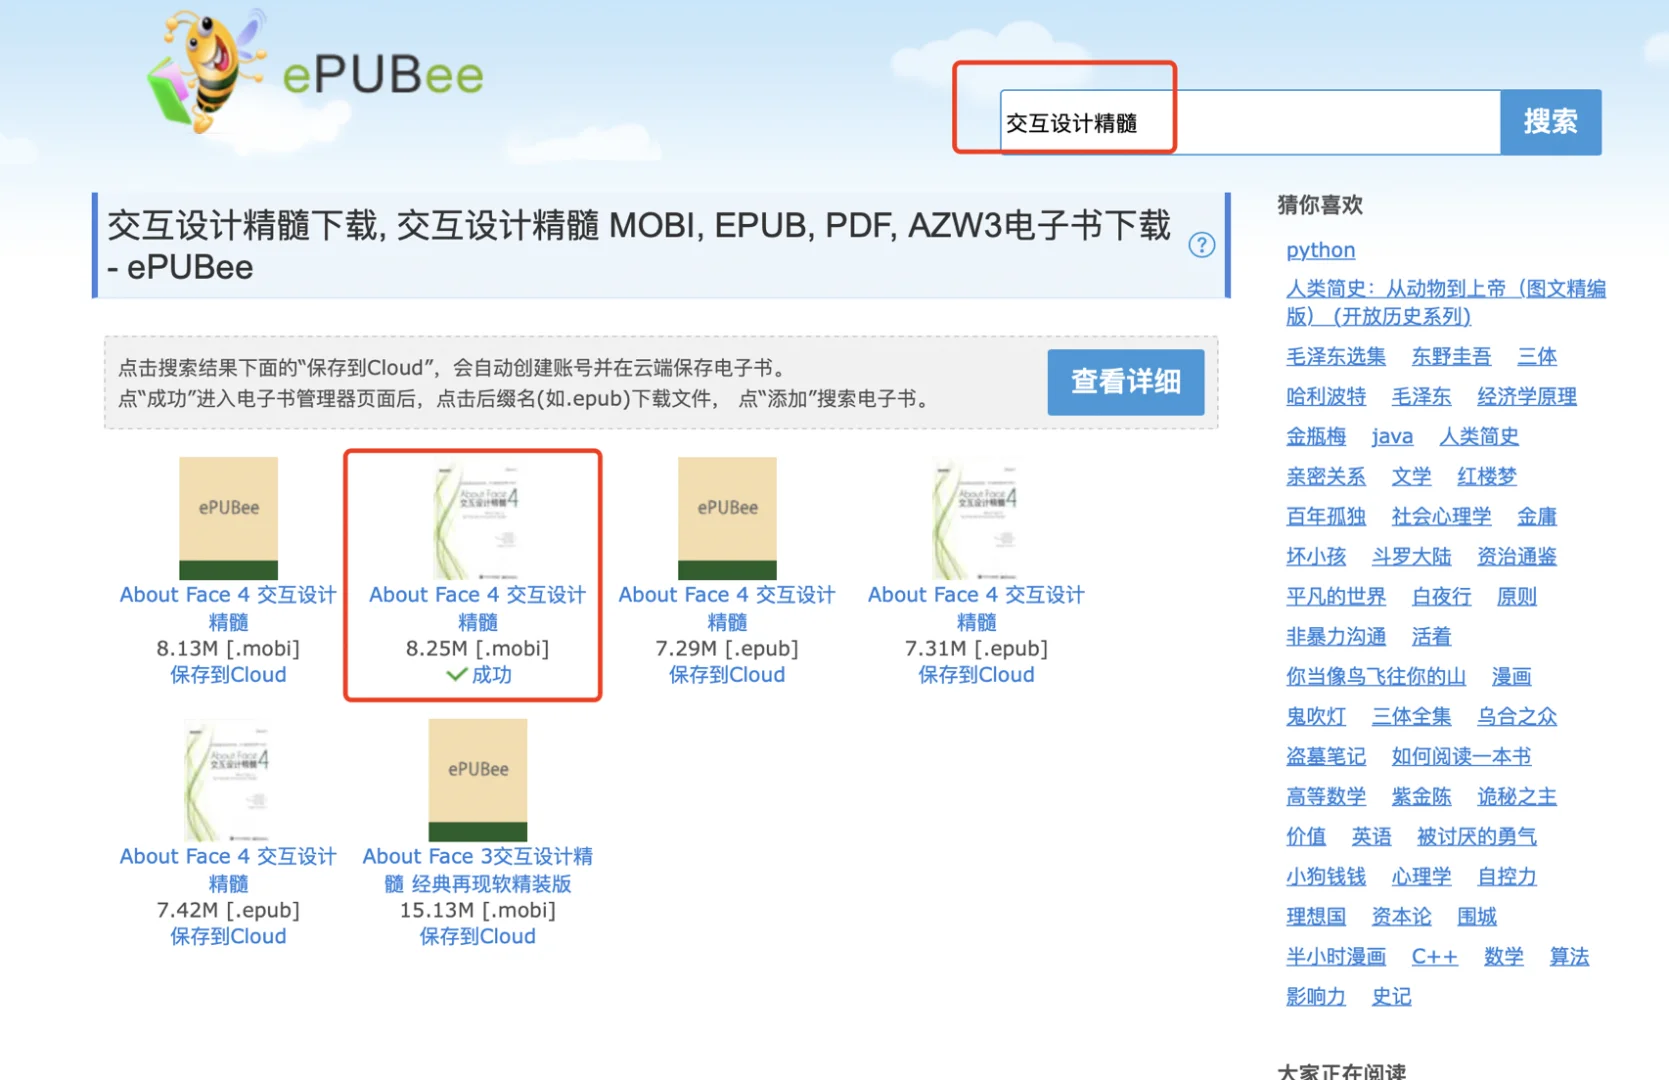Open the 8.13M mobi book cover thumbnail
The image size is (1669, 1080).
[228, 518]
